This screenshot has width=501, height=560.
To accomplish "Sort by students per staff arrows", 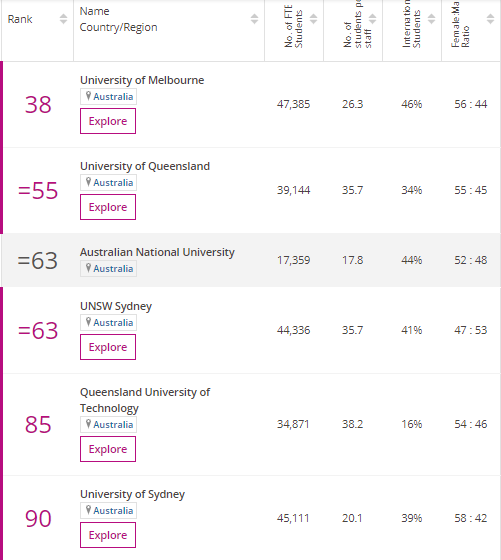I will 372,19.
